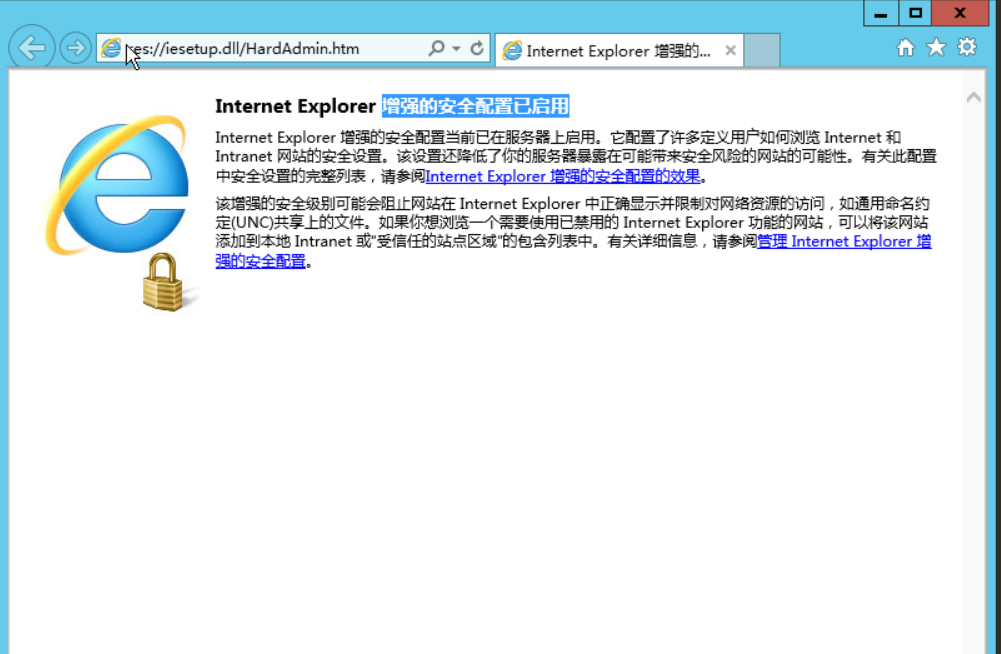The image size is (1001, 654).
Task: Open the 管理 Internet Explorer 增强的安全配置 link
Action: coord(844,241)
